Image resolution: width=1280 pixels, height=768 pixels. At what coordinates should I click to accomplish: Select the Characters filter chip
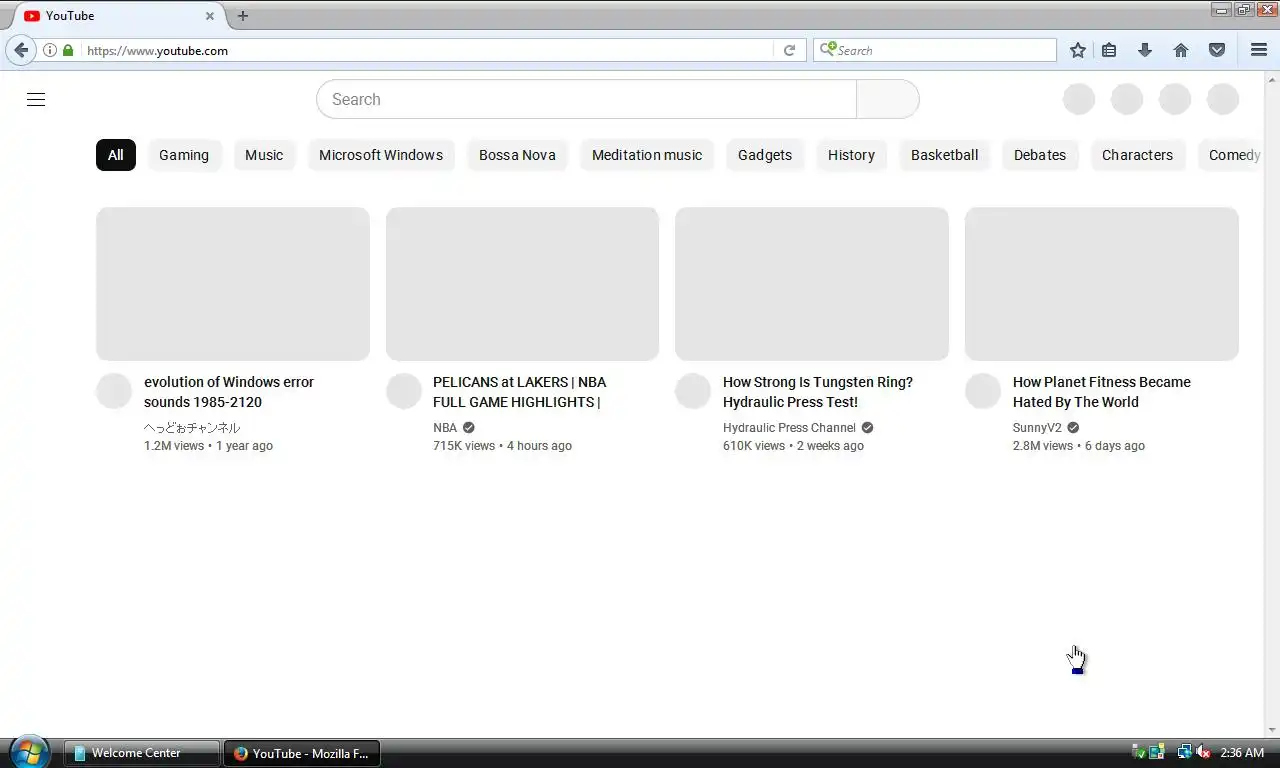[x=1137, y=155]
